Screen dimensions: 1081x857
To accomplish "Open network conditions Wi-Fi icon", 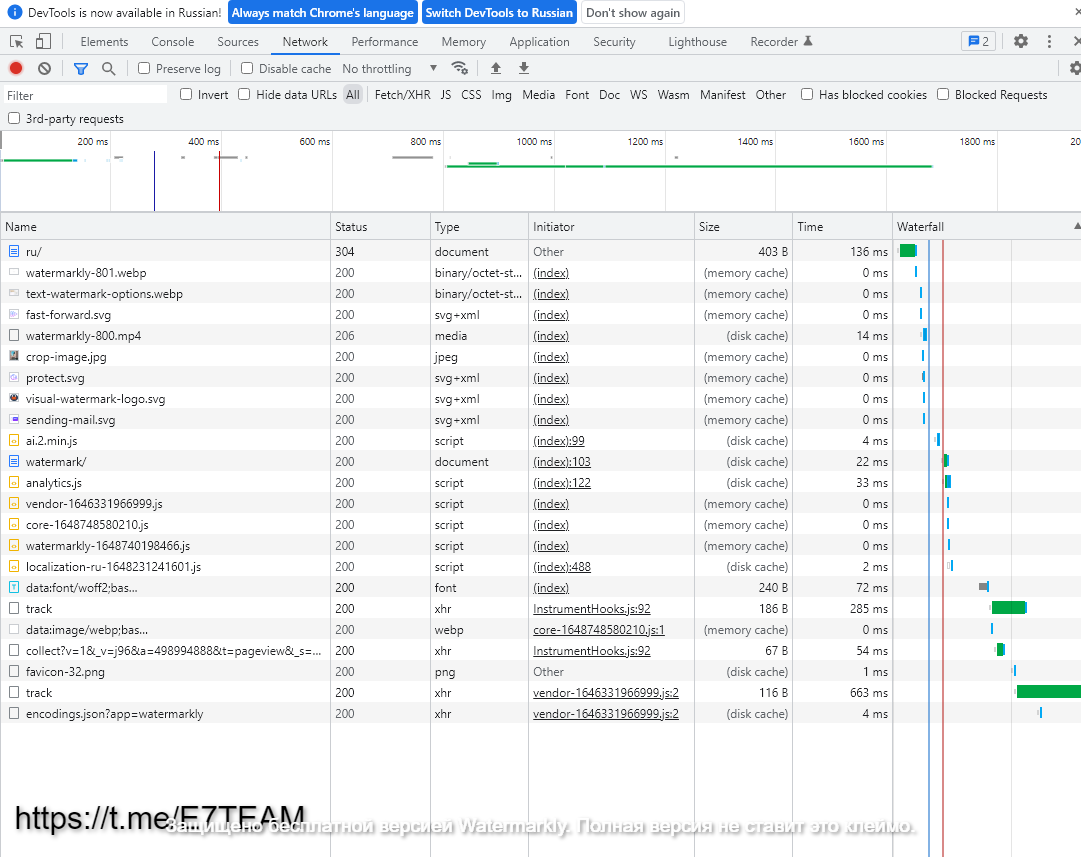I will click(459, 68).
